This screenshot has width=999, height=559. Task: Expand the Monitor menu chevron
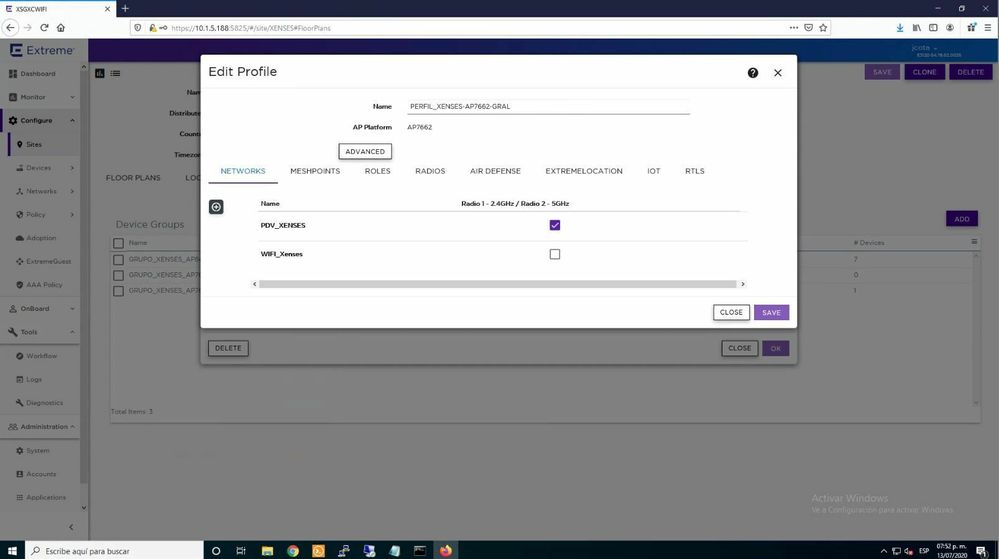click(x=72, y=98)
